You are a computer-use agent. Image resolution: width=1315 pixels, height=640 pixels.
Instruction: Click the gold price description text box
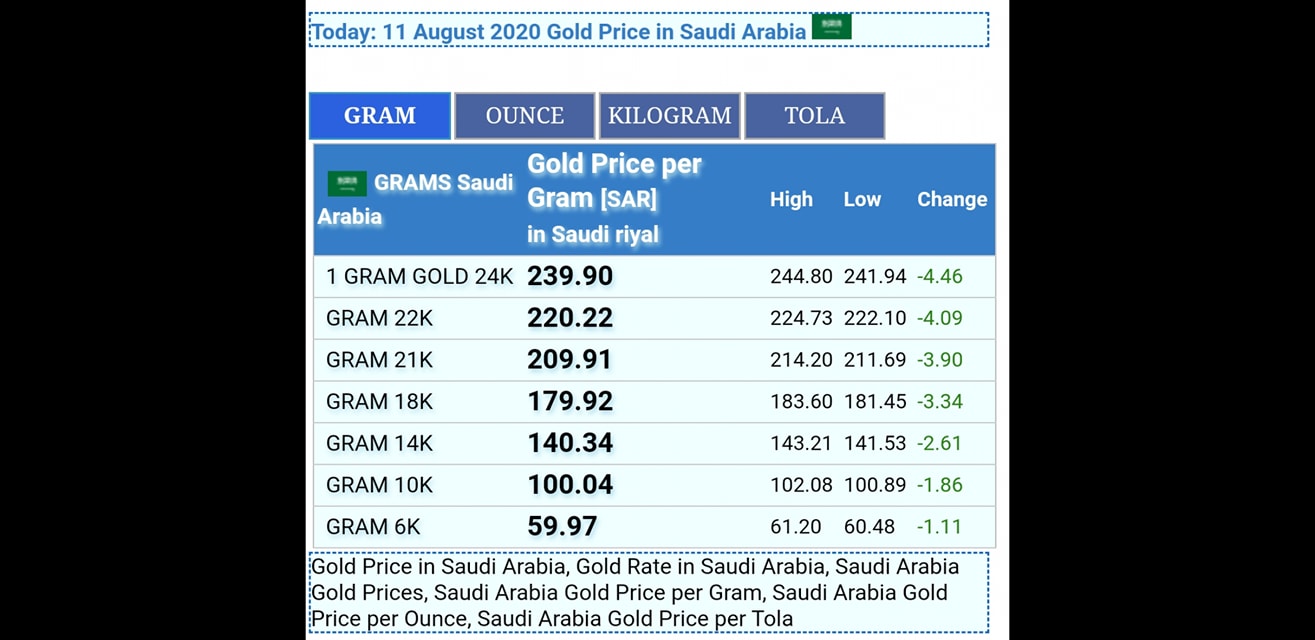point(649,593)
